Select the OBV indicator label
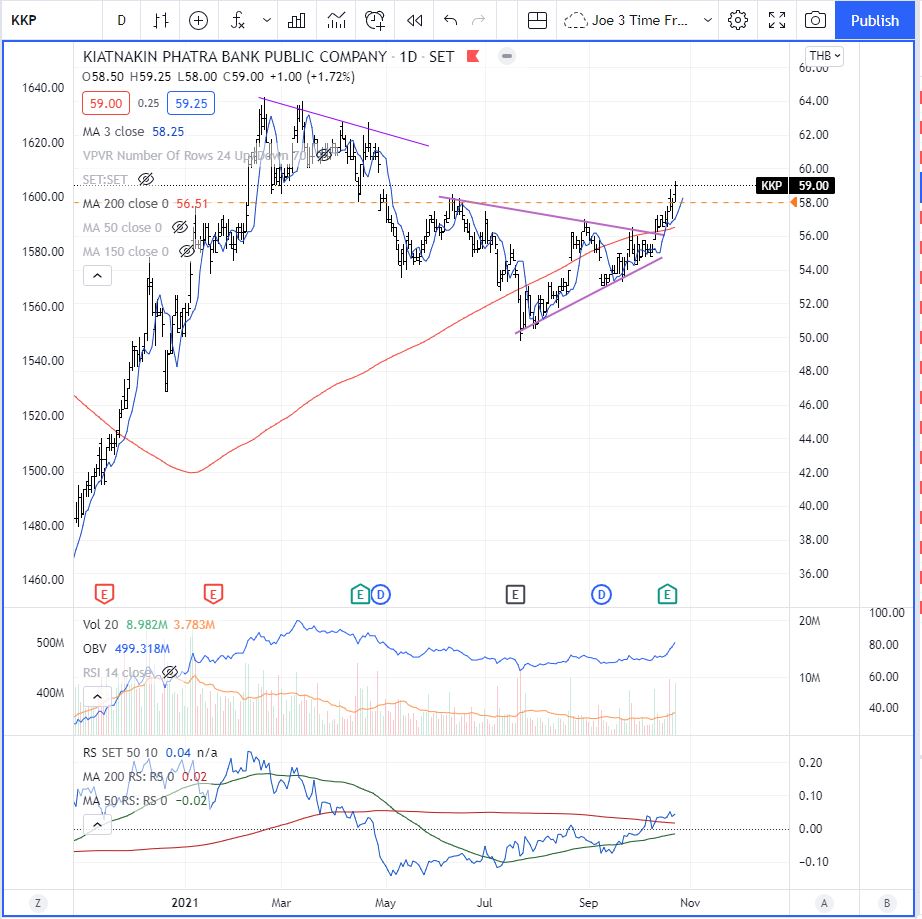 (95, 649)
